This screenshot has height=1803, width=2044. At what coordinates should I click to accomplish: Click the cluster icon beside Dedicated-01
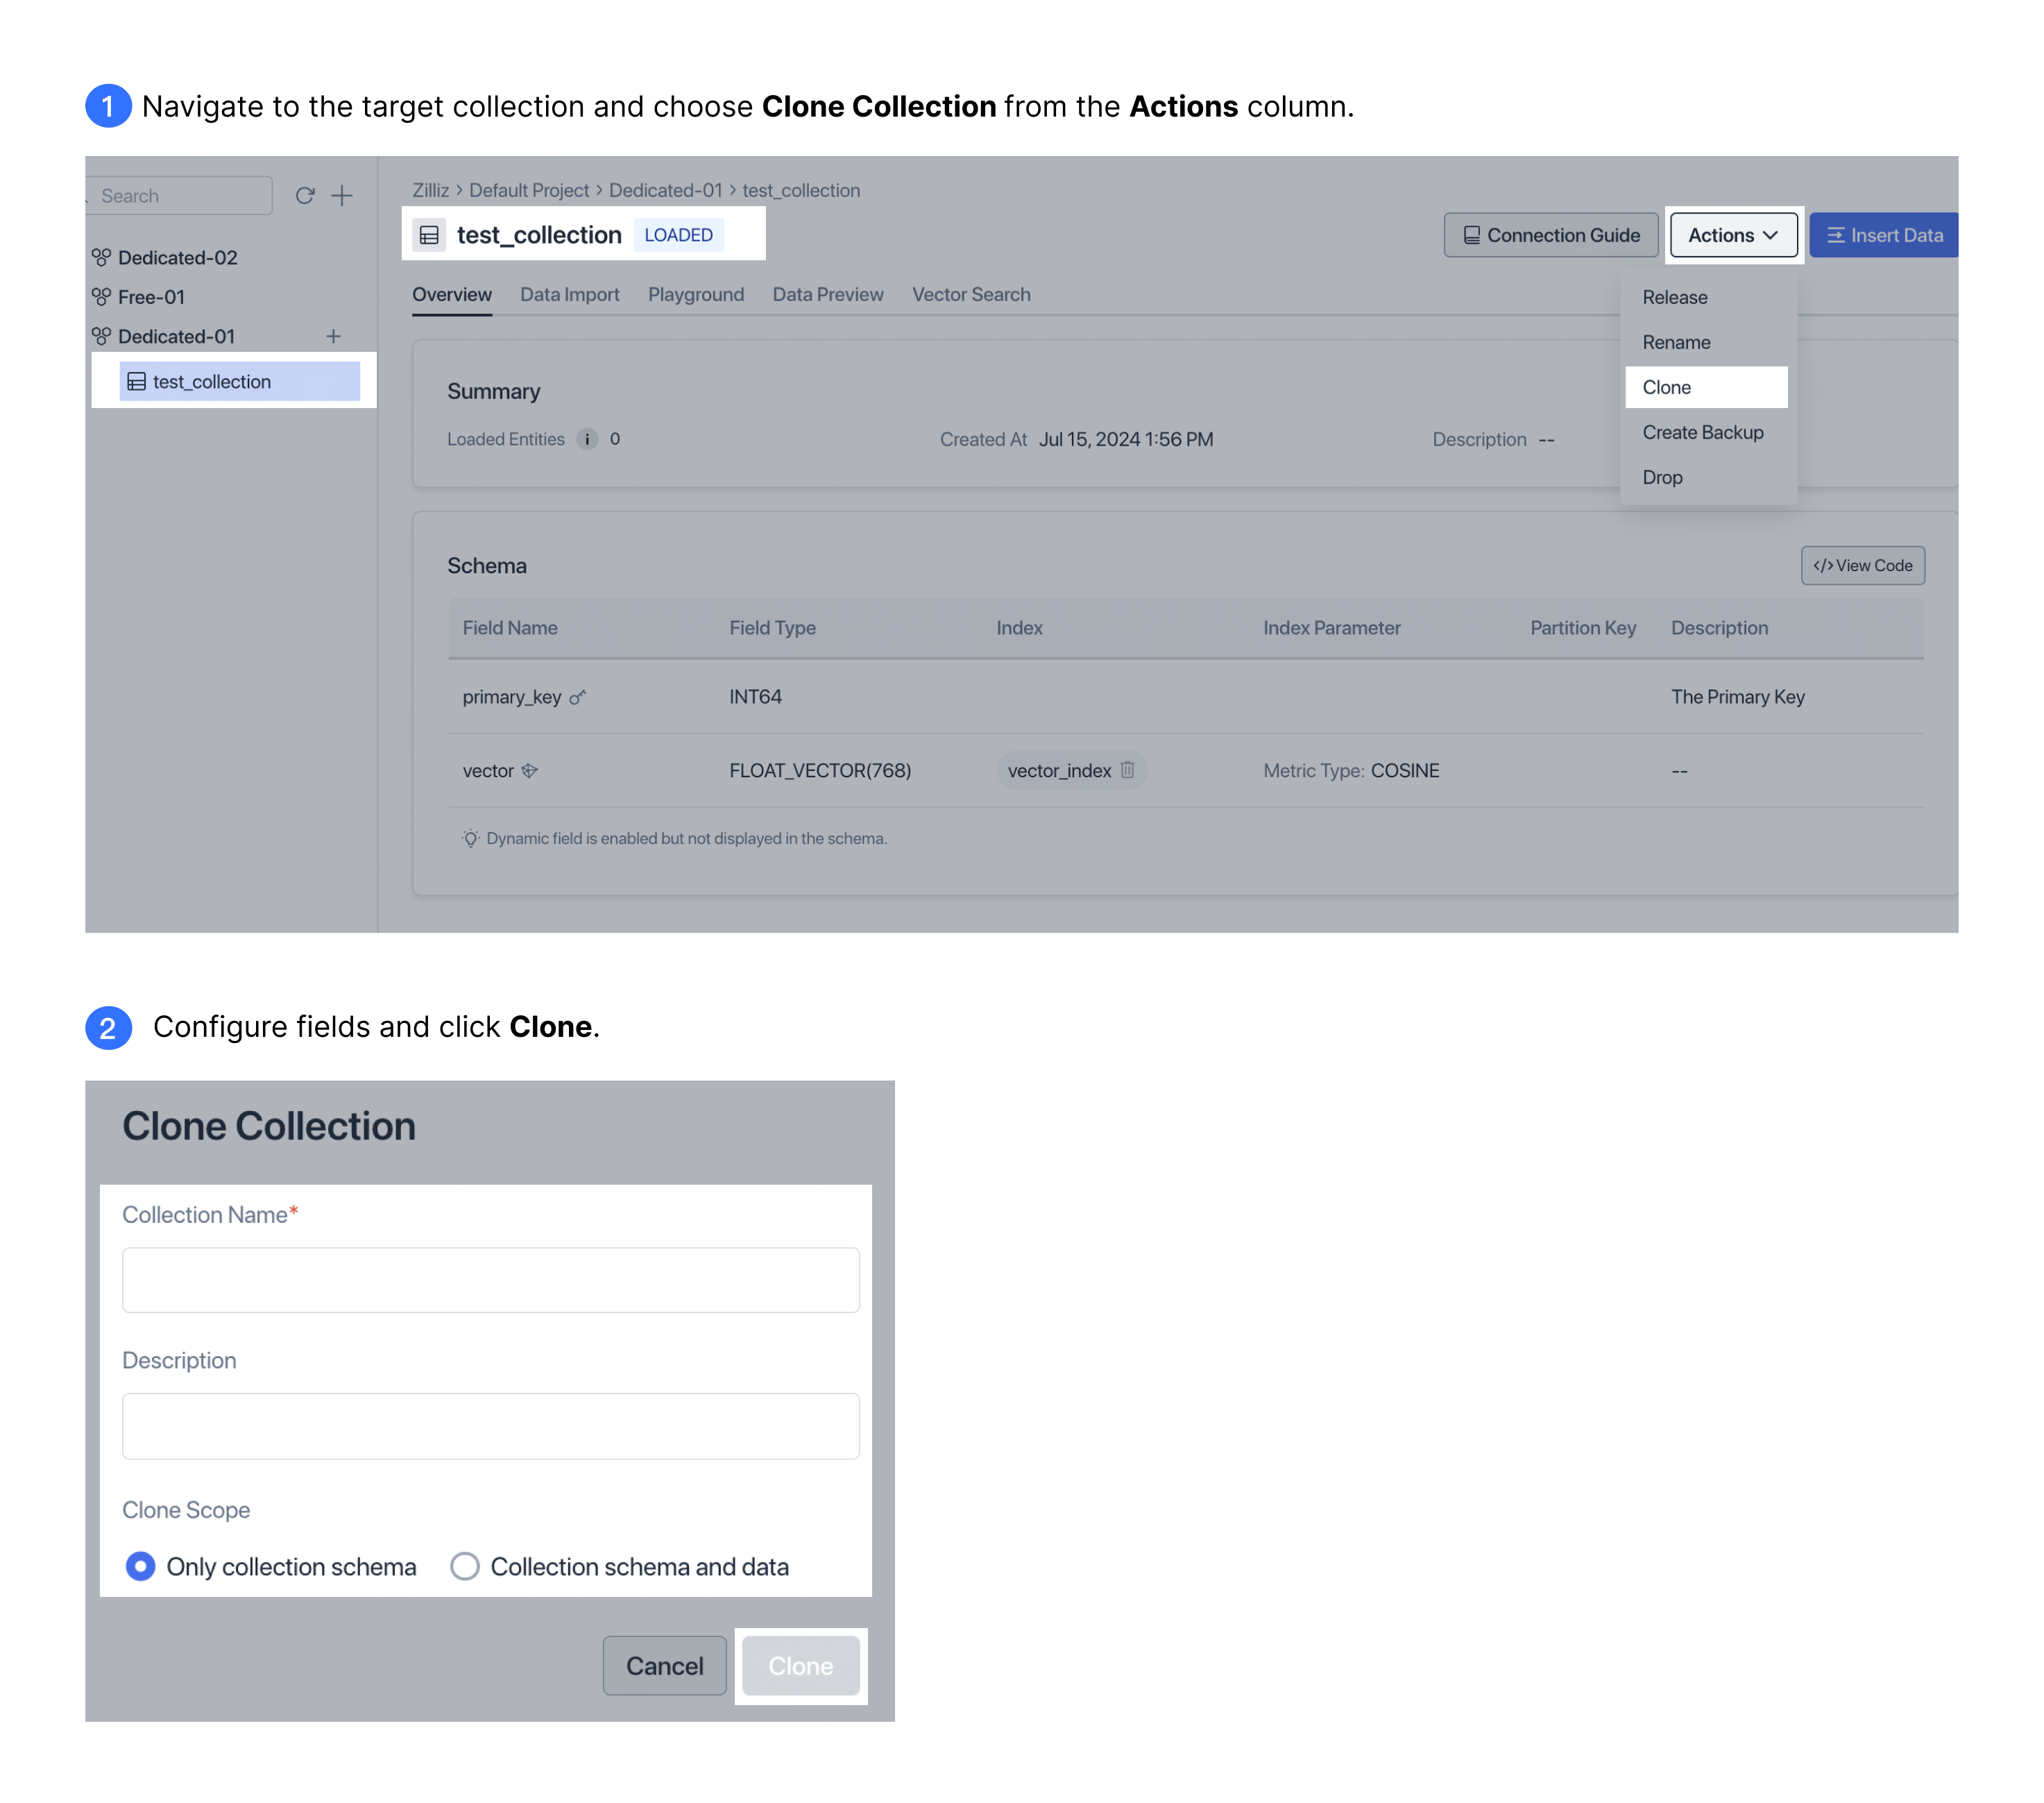(x=101, y=336)
